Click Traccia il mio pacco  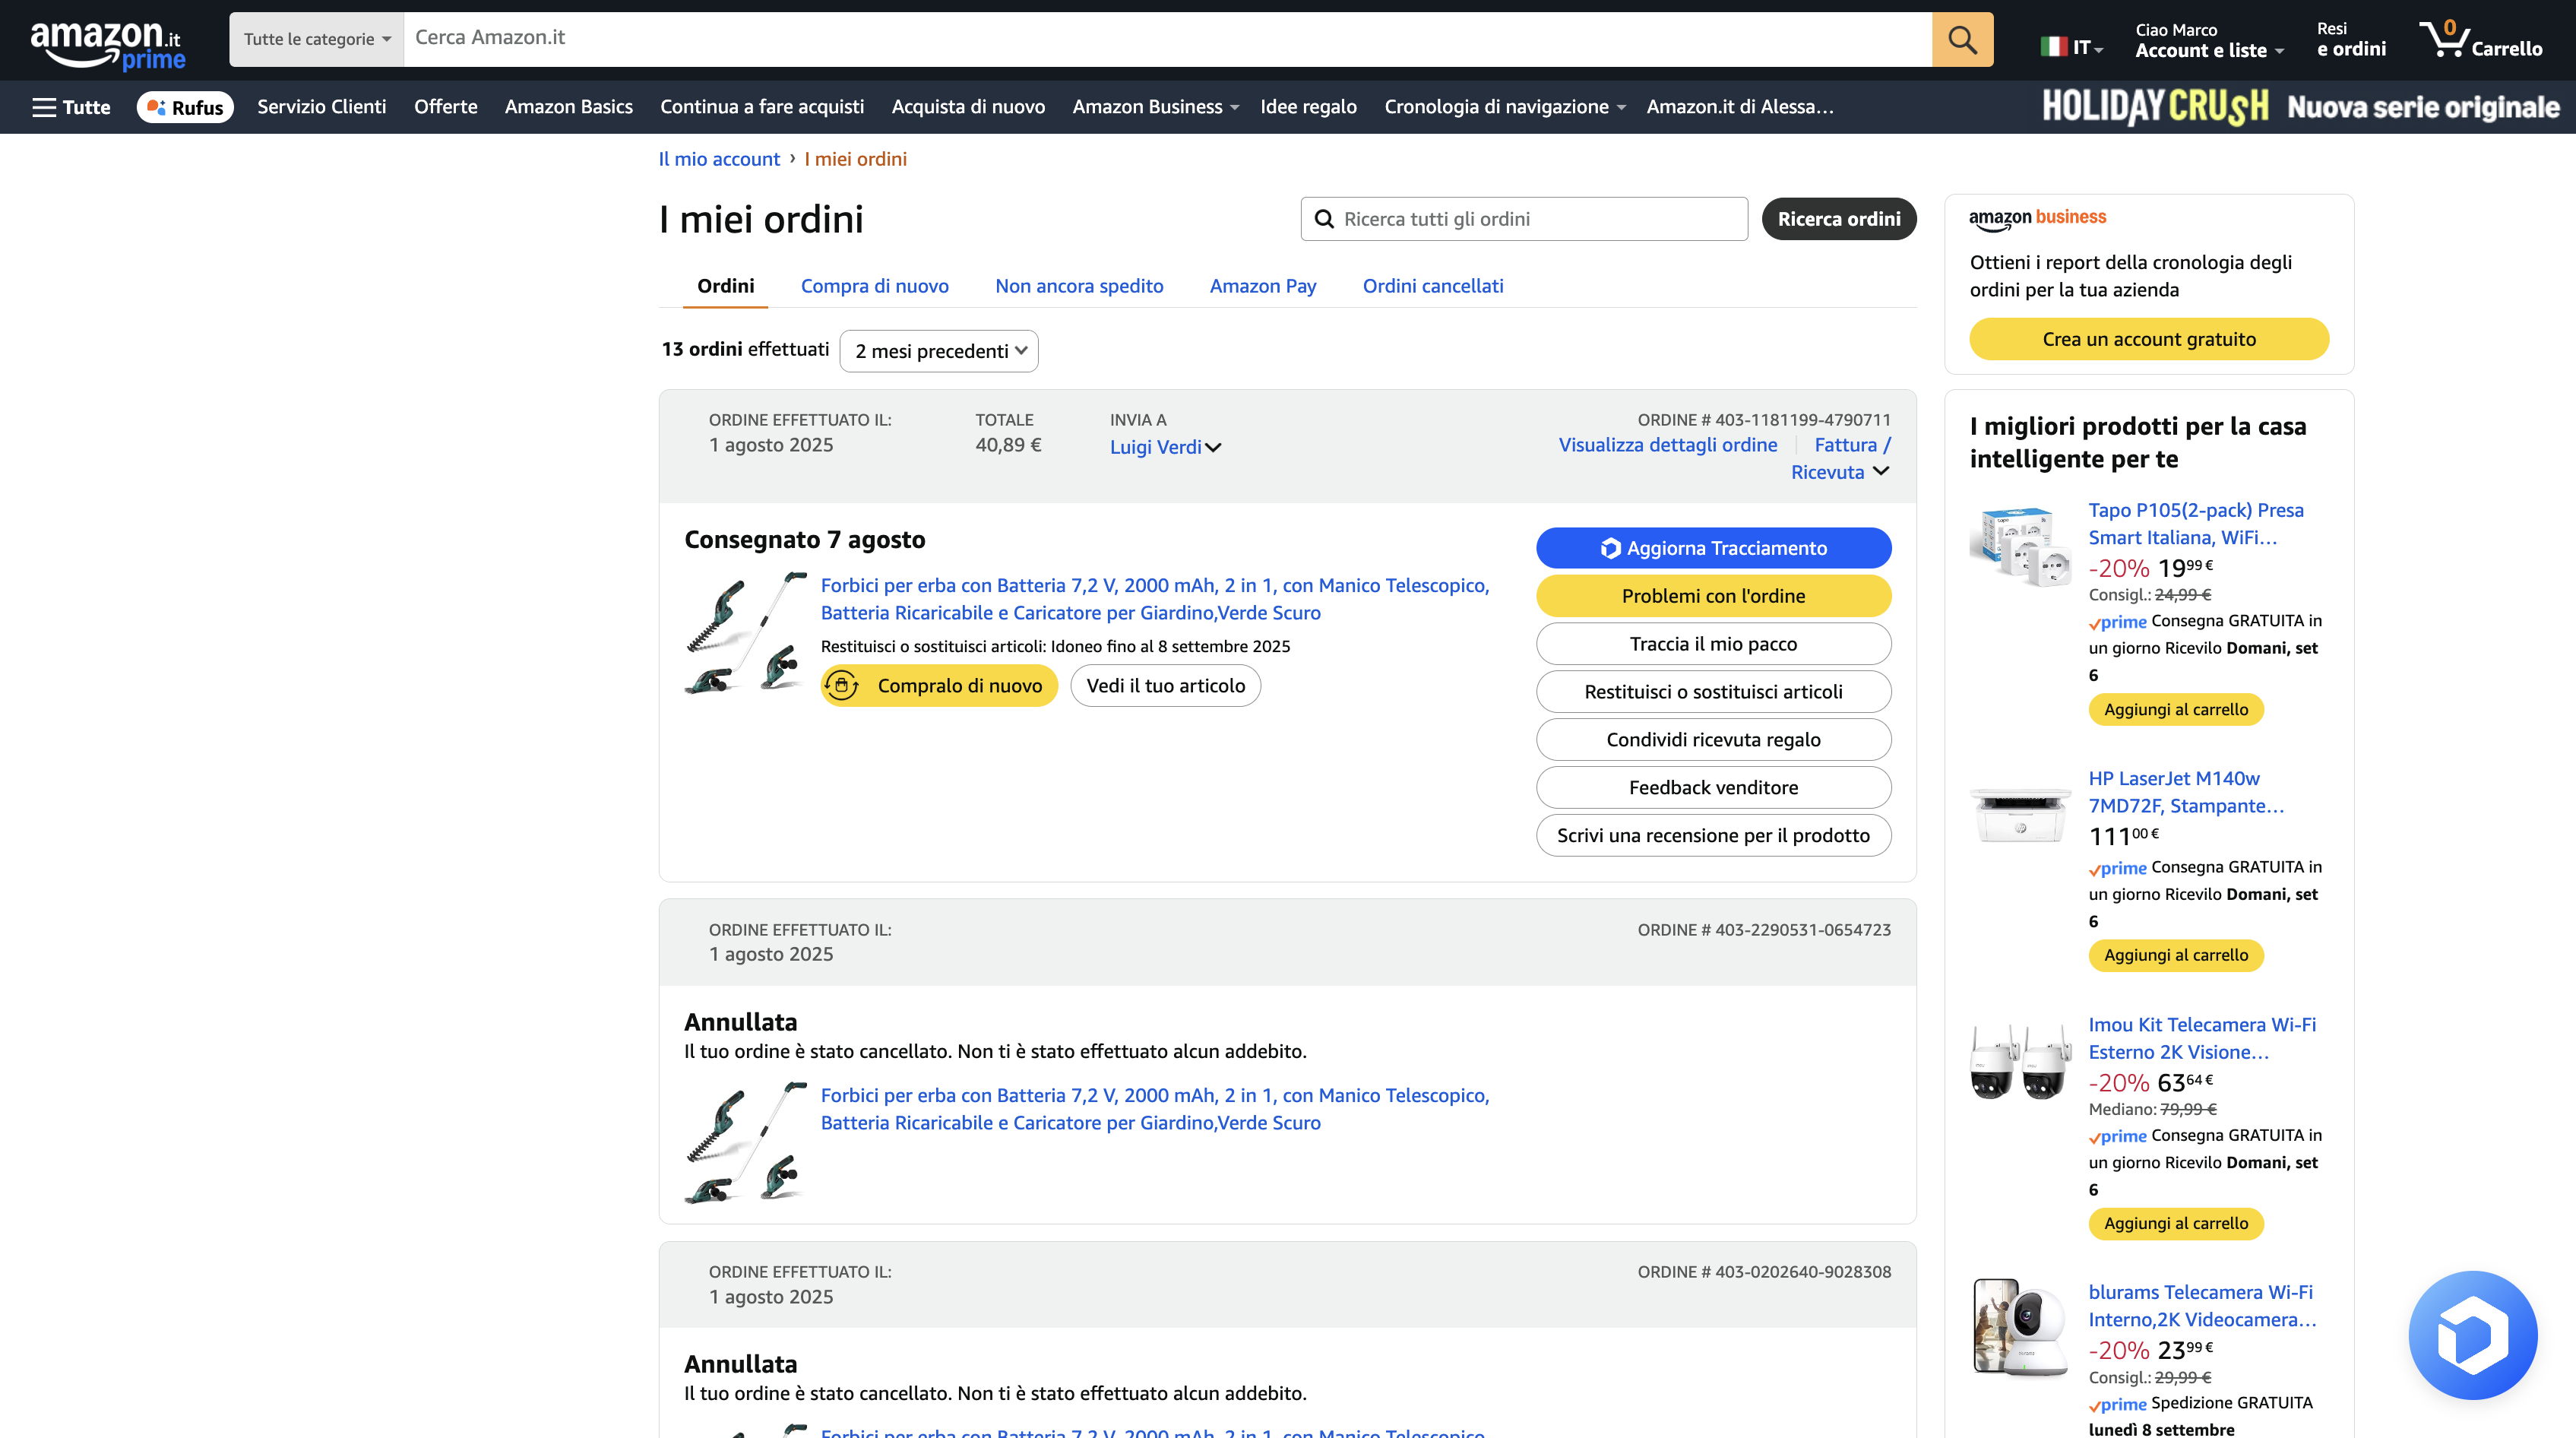1713,644
